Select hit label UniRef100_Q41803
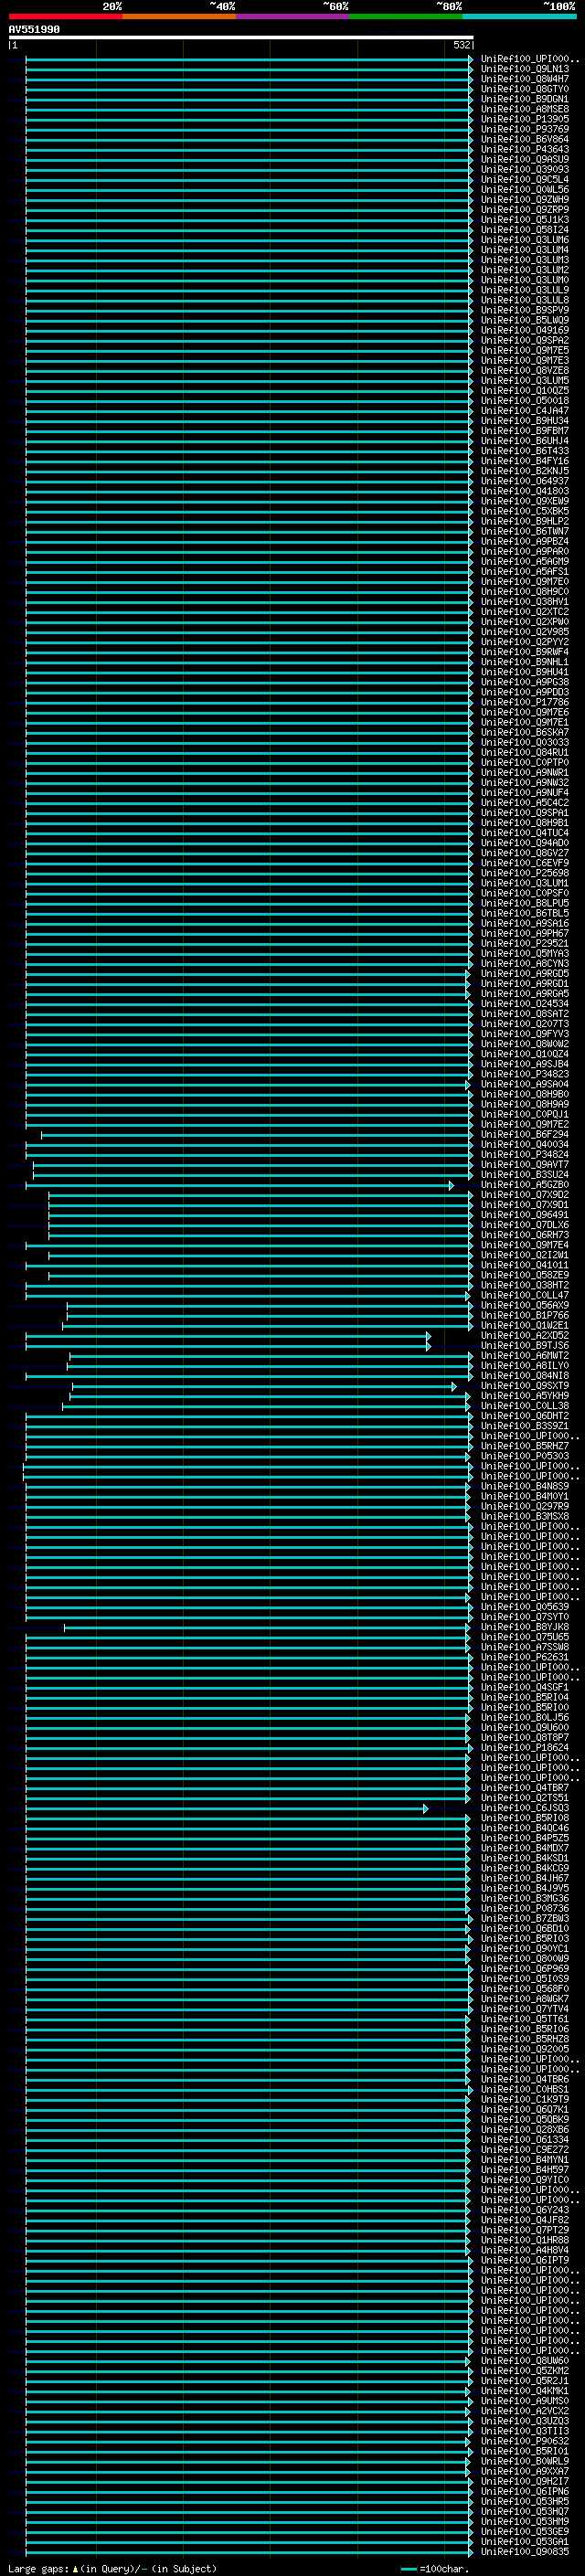The height and width of the screenshot is (2576, 585). pos(525,491)
